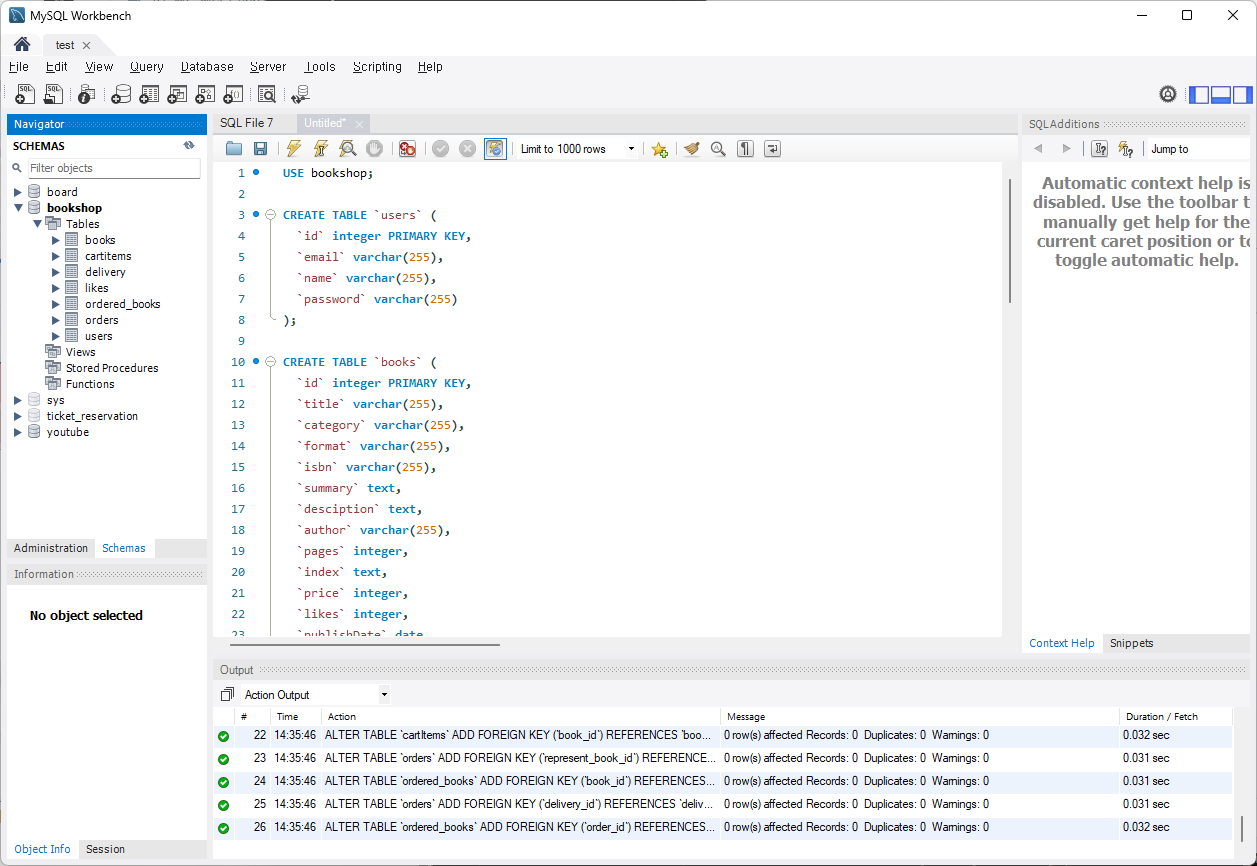The height and width of the screenshot is (866, 1257).
Task: Open inspector for selected object icon
Action: point(87,94)
